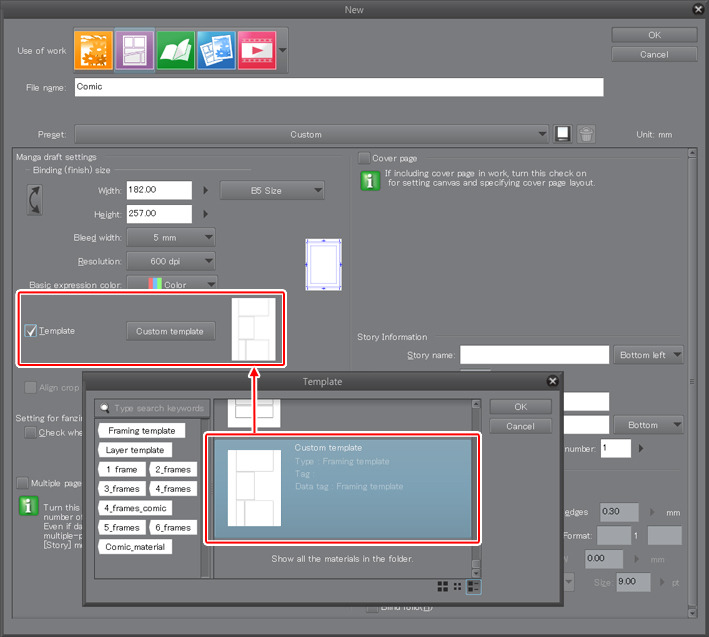Click the save preset icon
Screen dimensions: 709x637
[x=562, y=134]
